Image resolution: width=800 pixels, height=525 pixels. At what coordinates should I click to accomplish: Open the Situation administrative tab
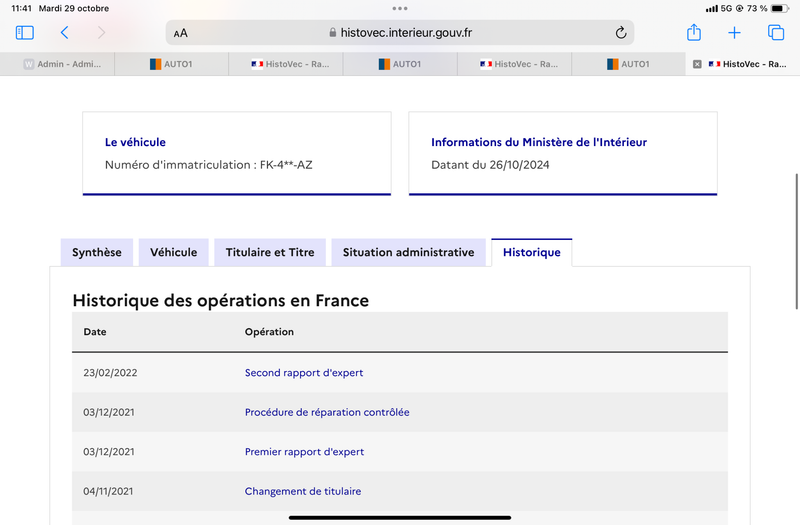(409, 253)
